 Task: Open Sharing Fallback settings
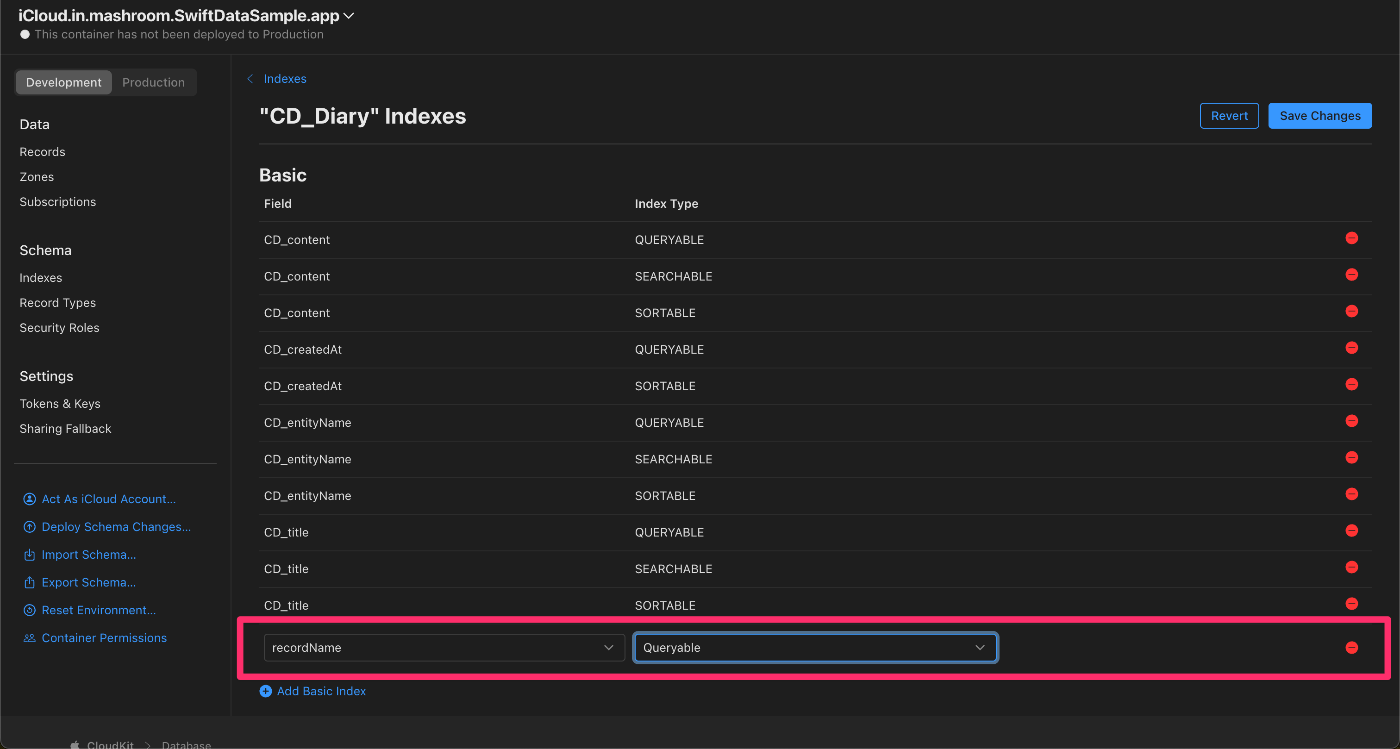coord(65,429)
